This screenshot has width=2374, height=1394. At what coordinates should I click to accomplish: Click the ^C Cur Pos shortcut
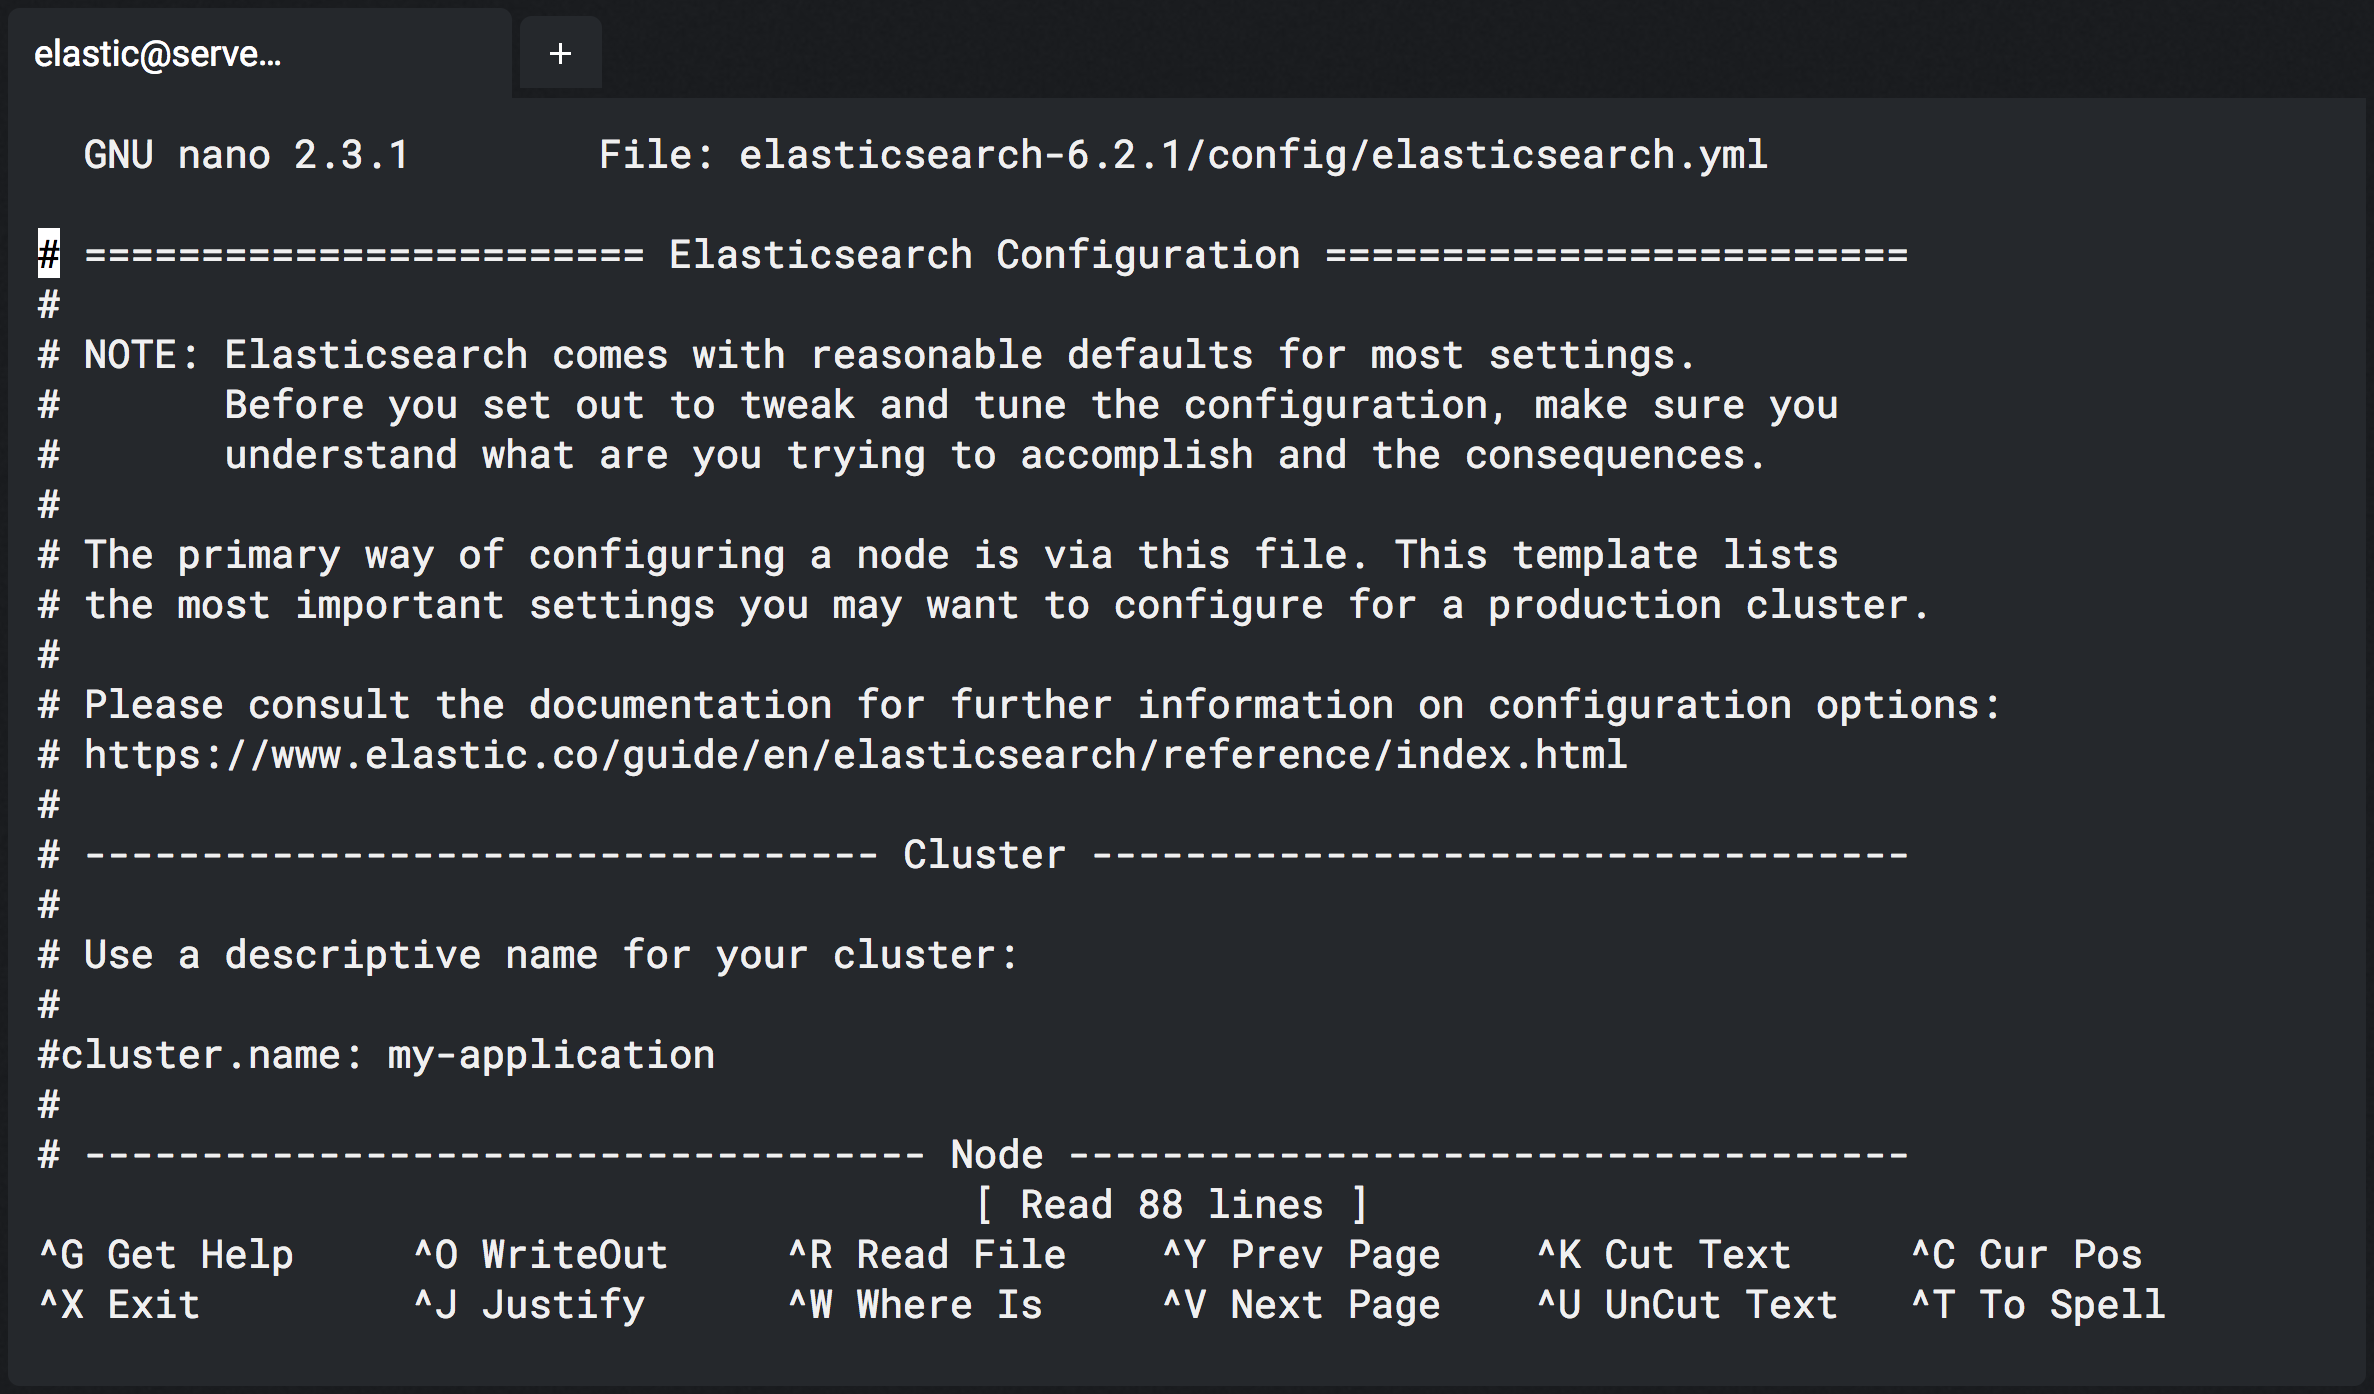click(x=2027, y=1255)
